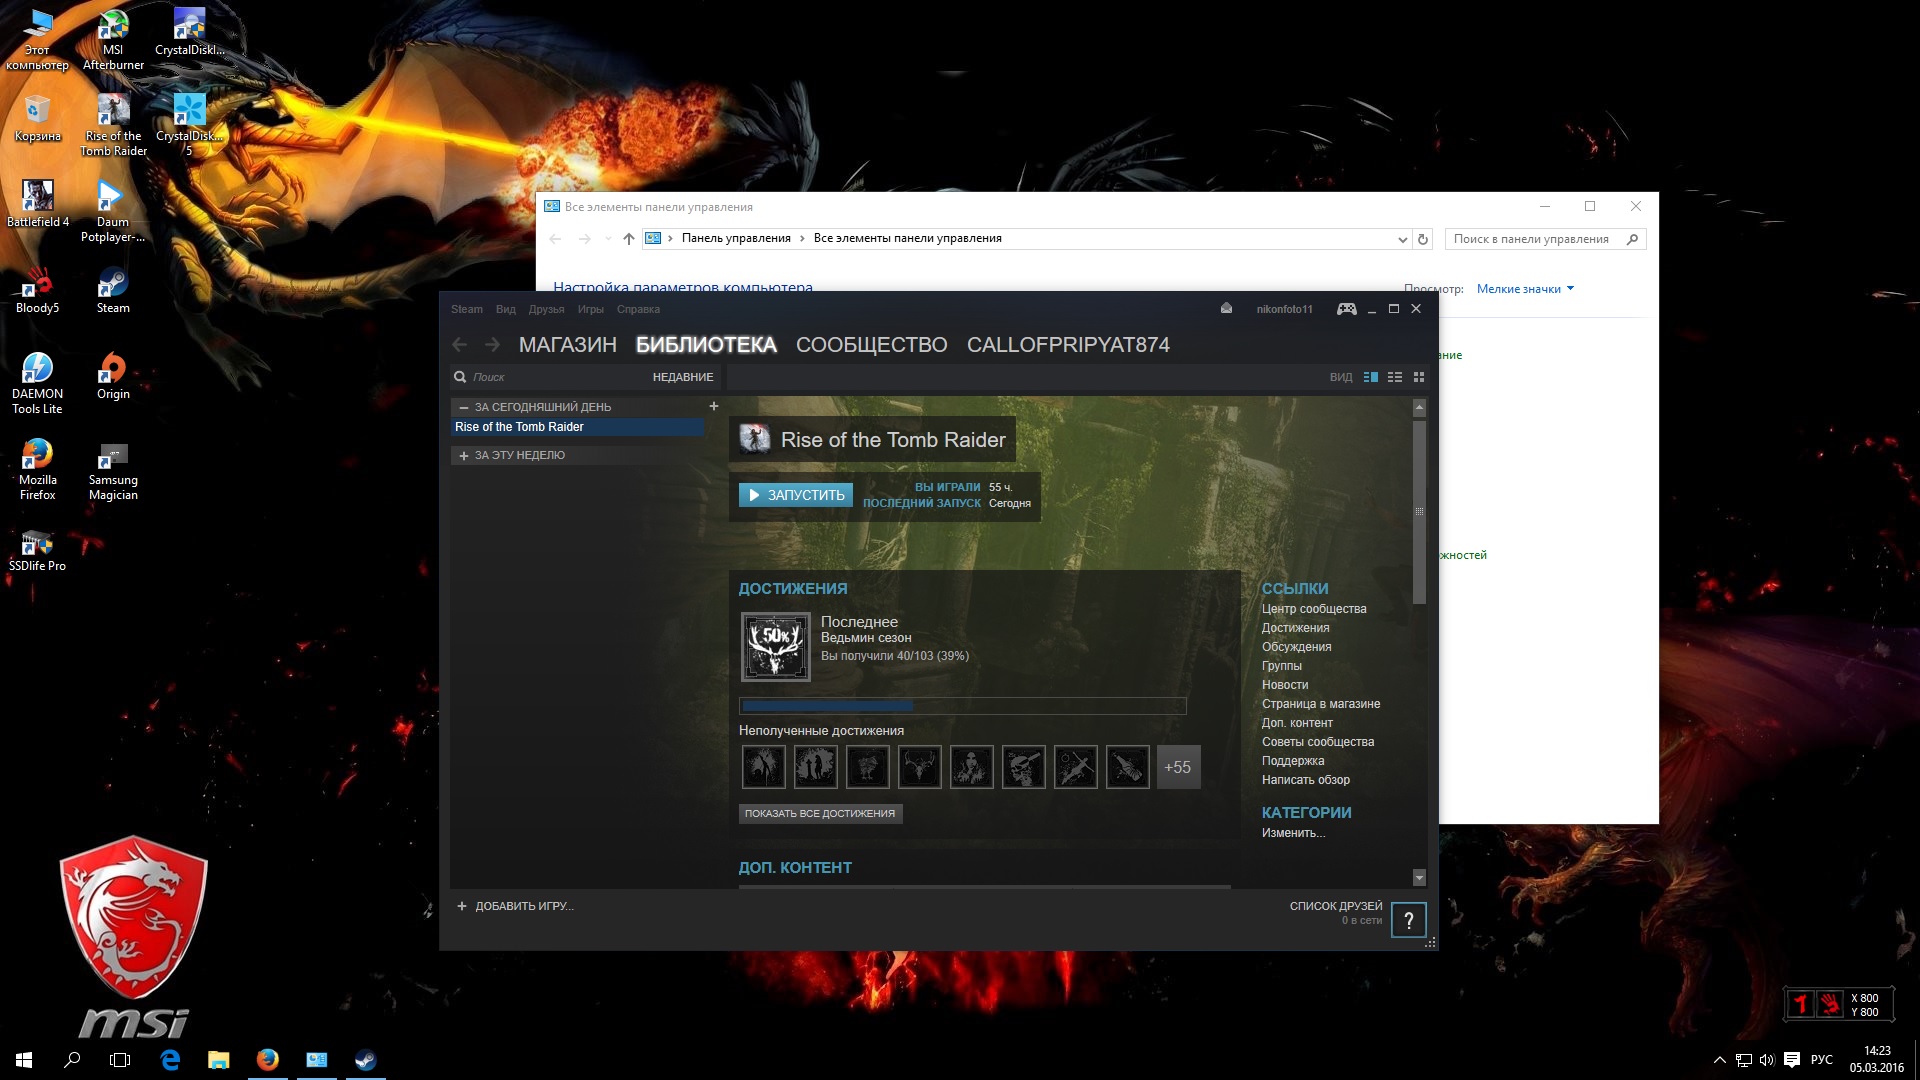Switch library to detail view icon
The image size is (1920, 1080).
coord(1370,377)
